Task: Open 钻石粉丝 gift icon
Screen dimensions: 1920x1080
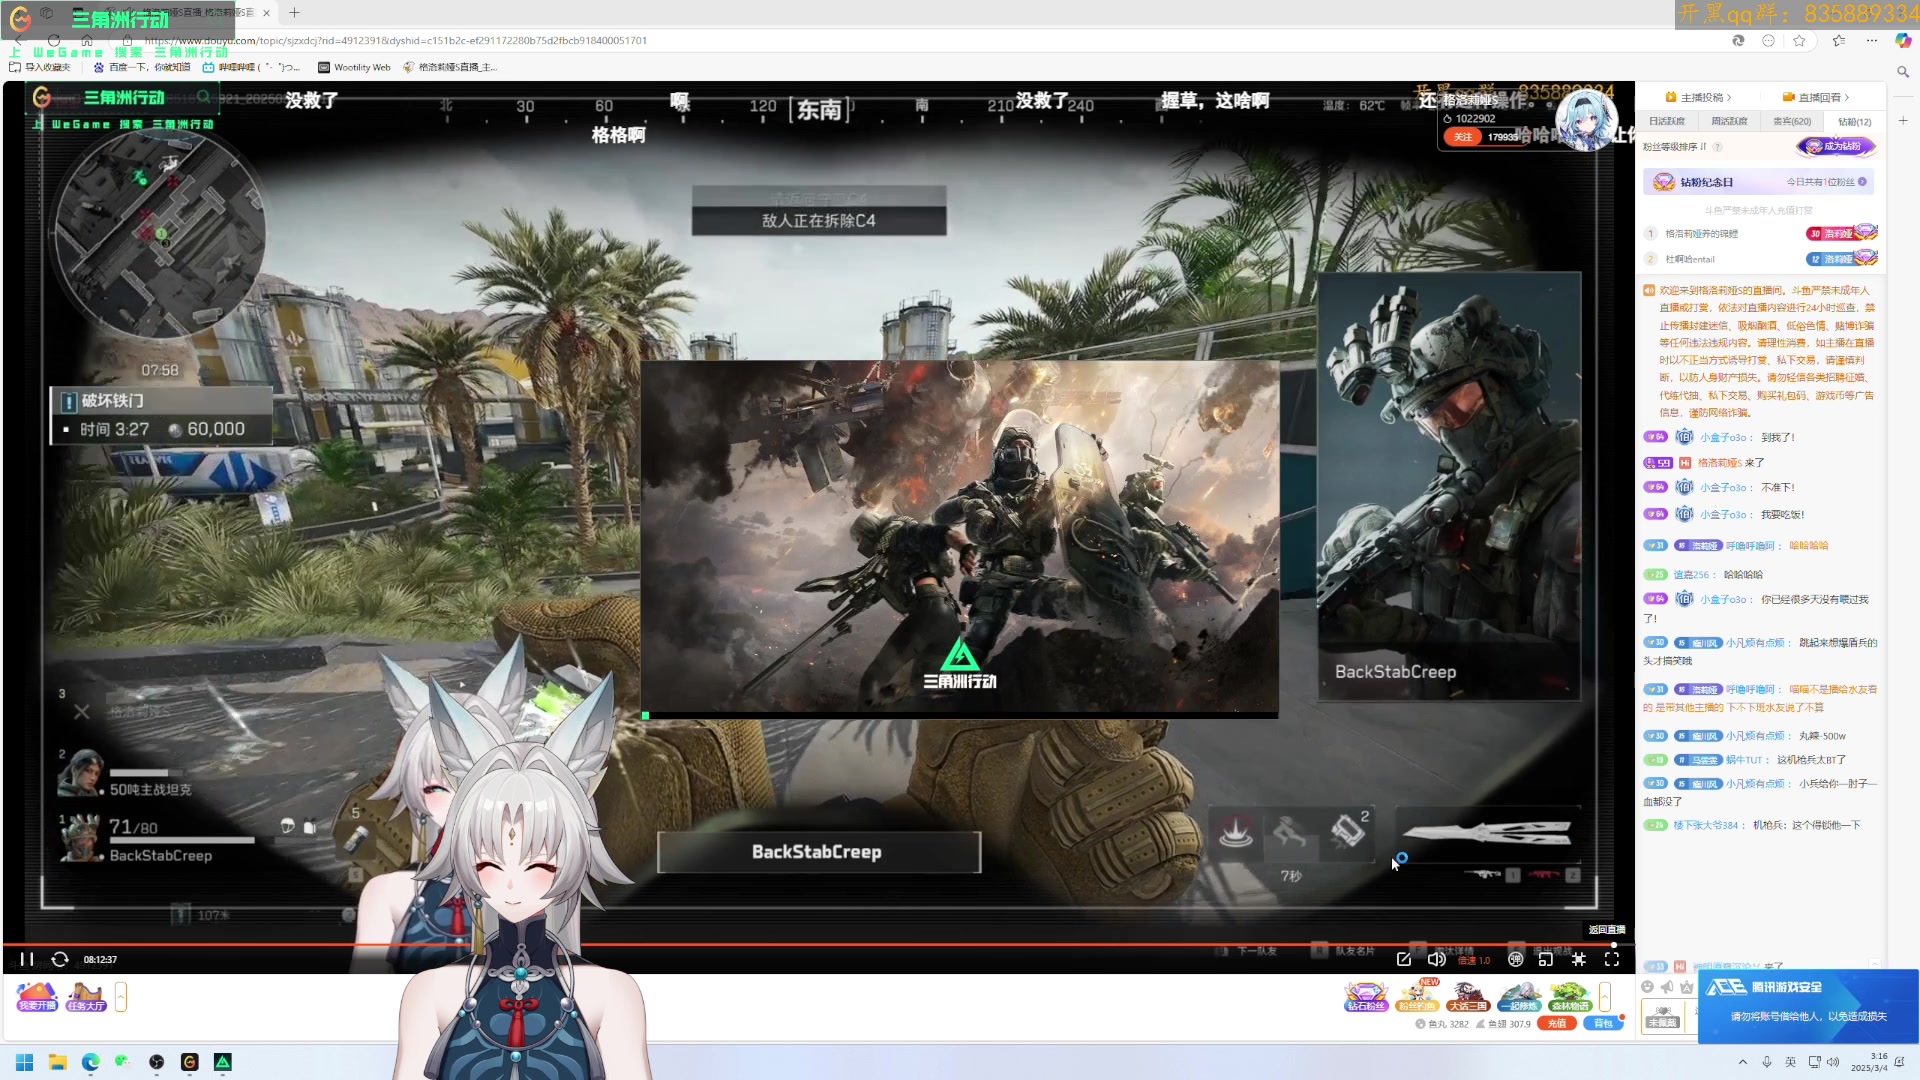Action: [1366, 996]
